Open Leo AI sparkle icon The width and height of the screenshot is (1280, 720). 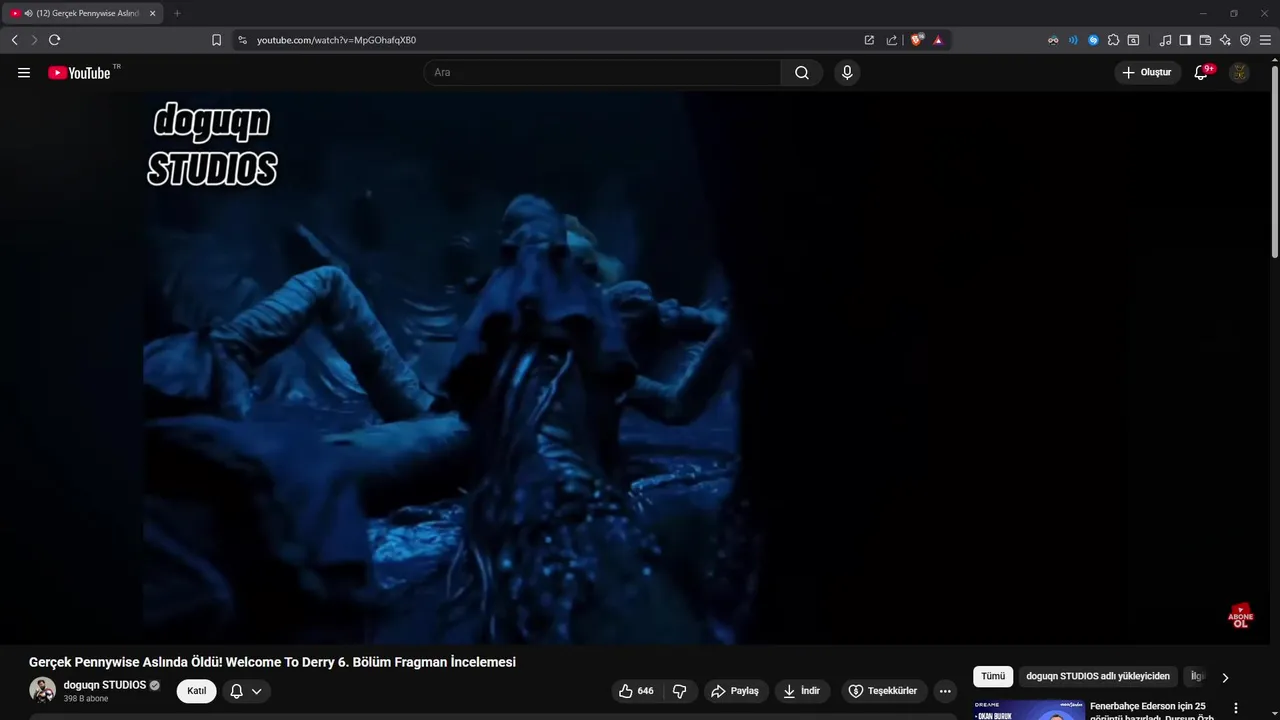pyautogui.click(x=1225, y=40)
